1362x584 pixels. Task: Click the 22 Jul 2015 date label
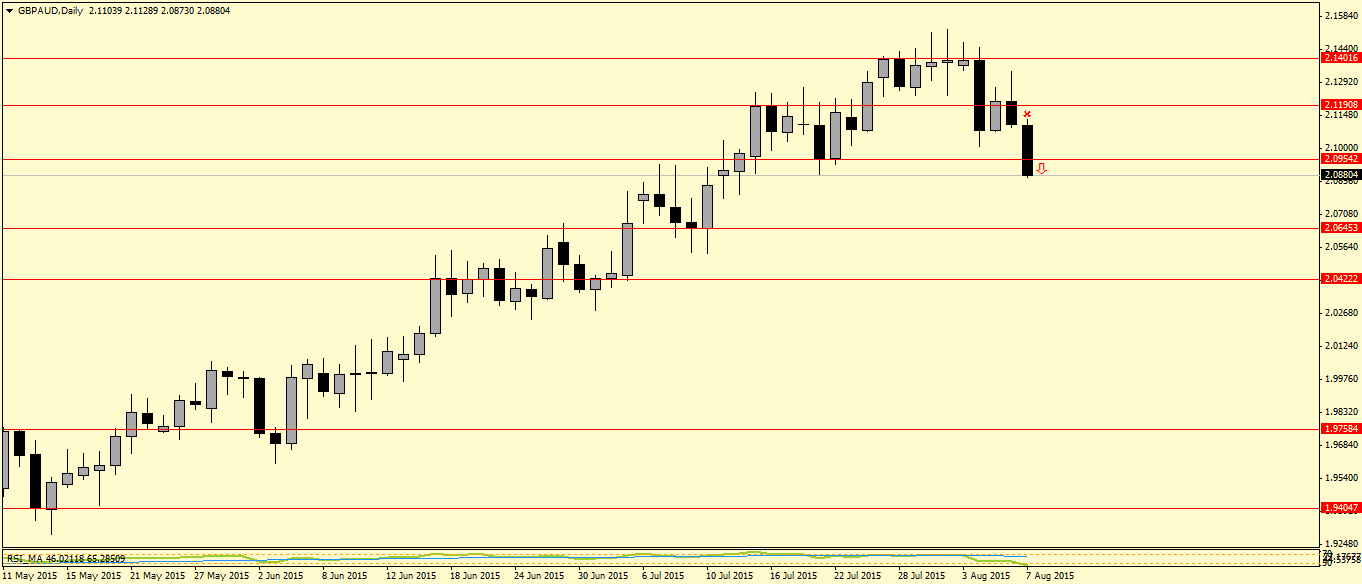(x=858, y=576)
